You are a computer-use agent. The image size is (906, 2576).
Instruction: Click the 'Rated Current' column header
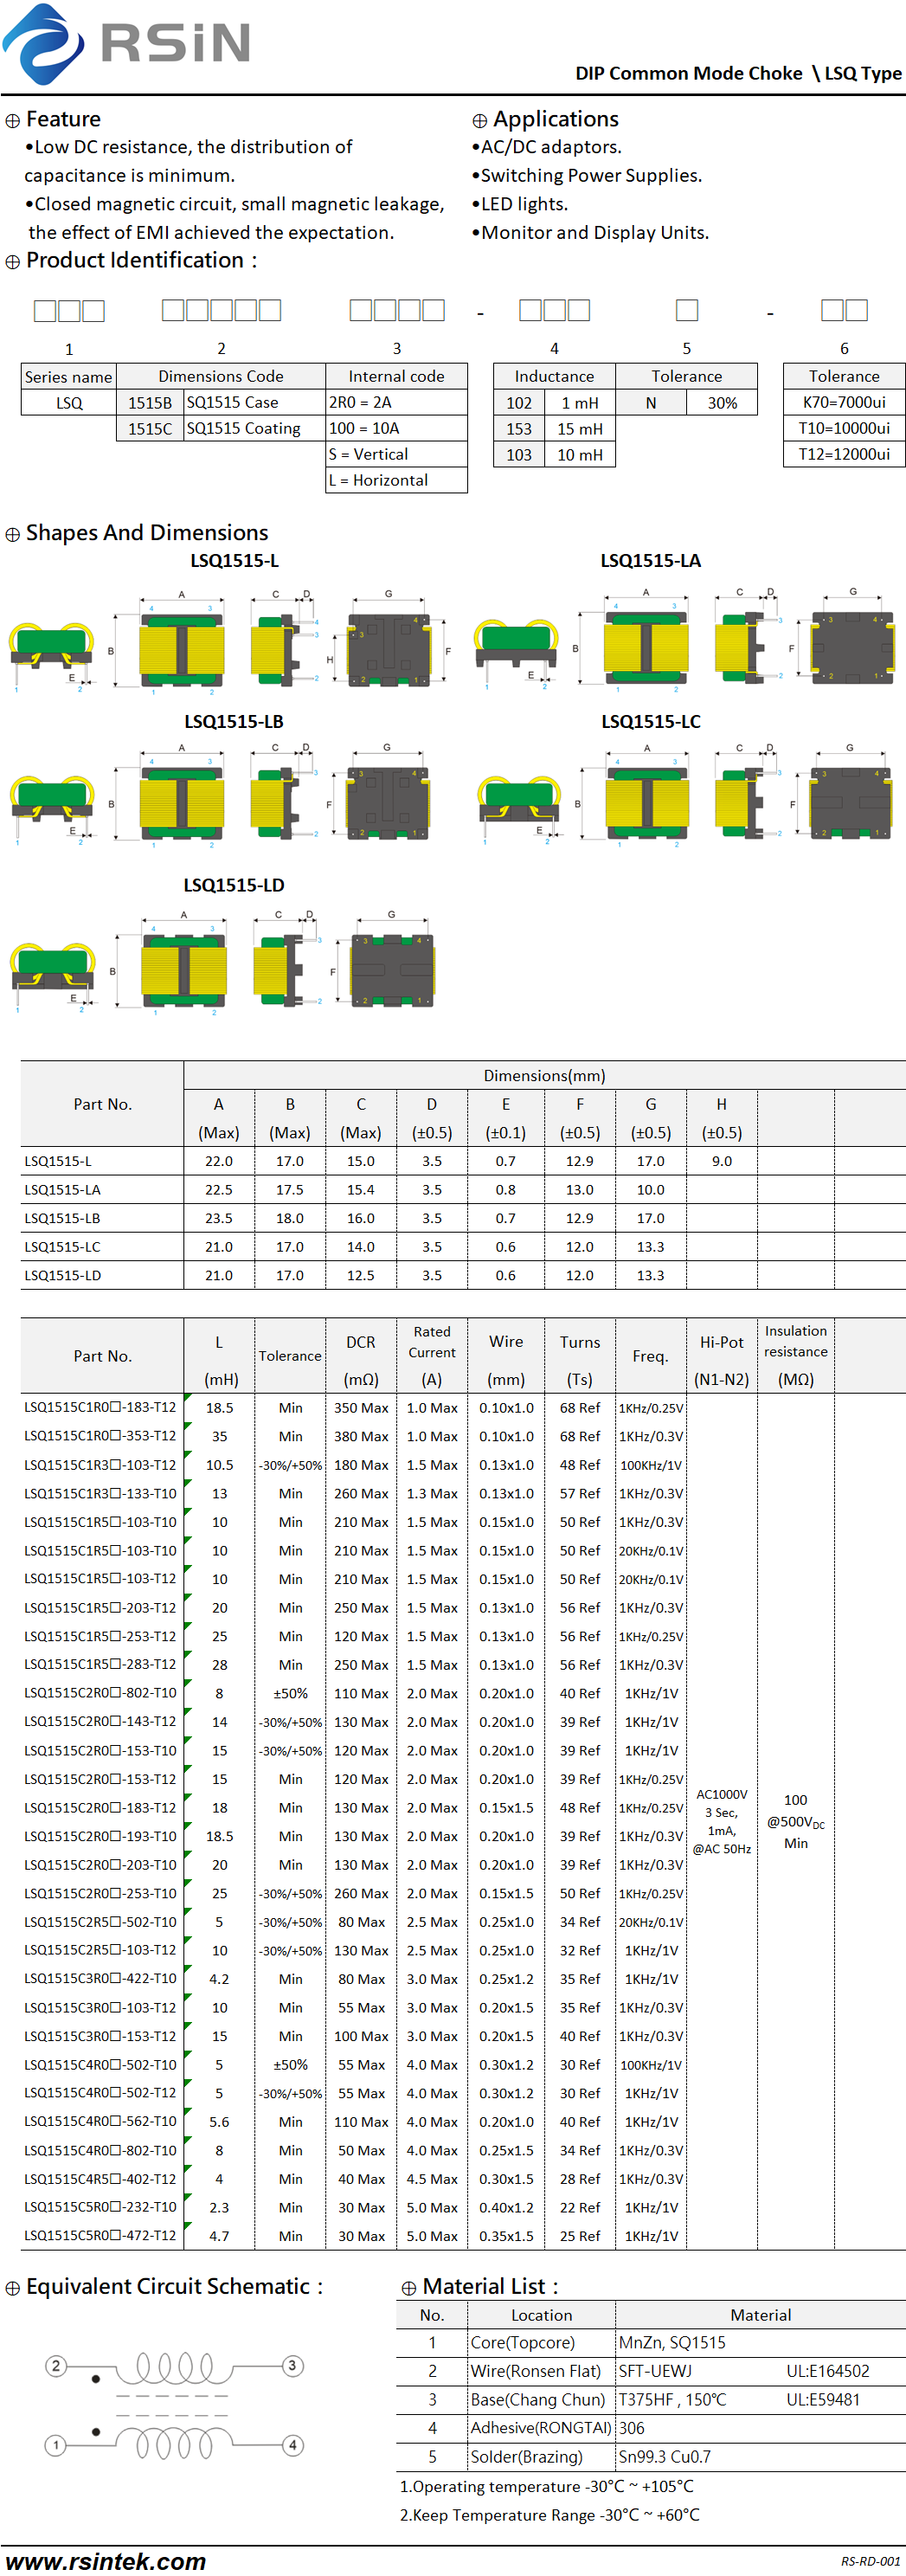click(x=432, y=1342)
